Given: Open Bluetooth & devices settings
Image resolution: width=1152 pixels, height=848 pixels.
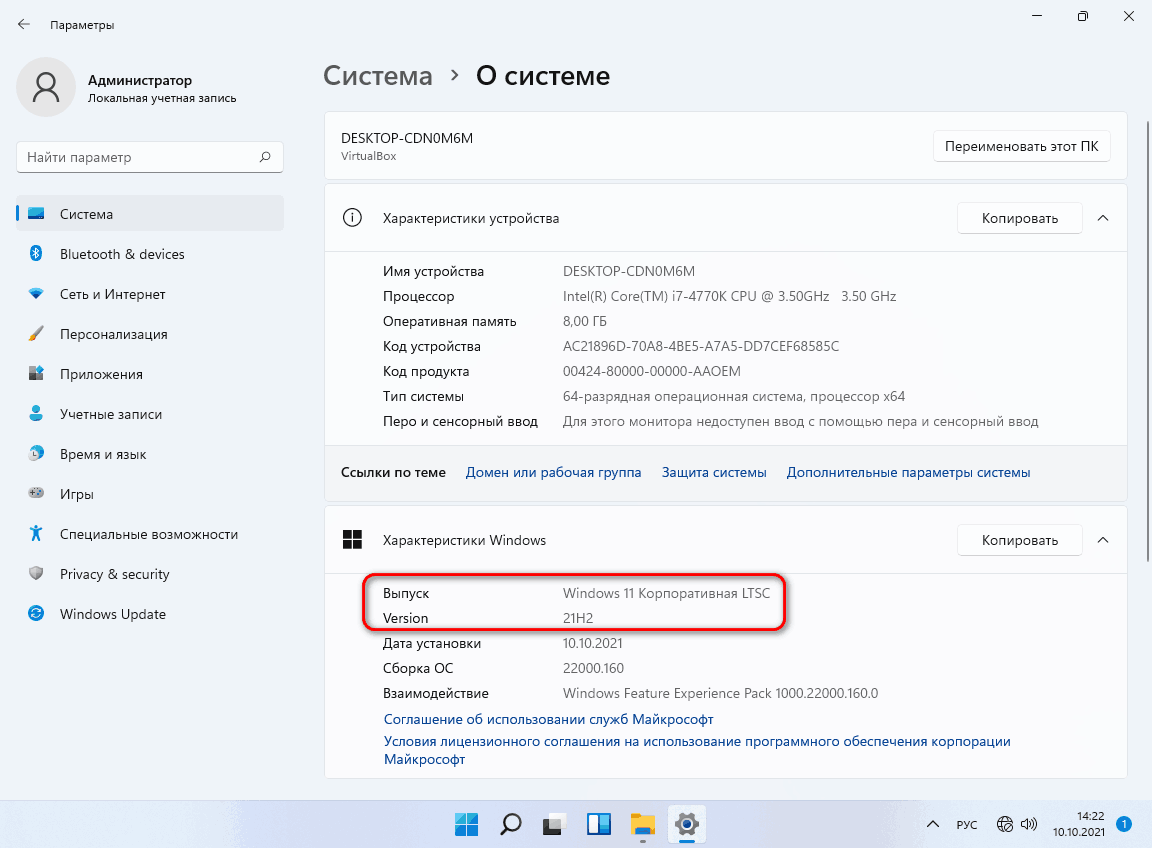Looking at the screenshot, I should (122, 254).
